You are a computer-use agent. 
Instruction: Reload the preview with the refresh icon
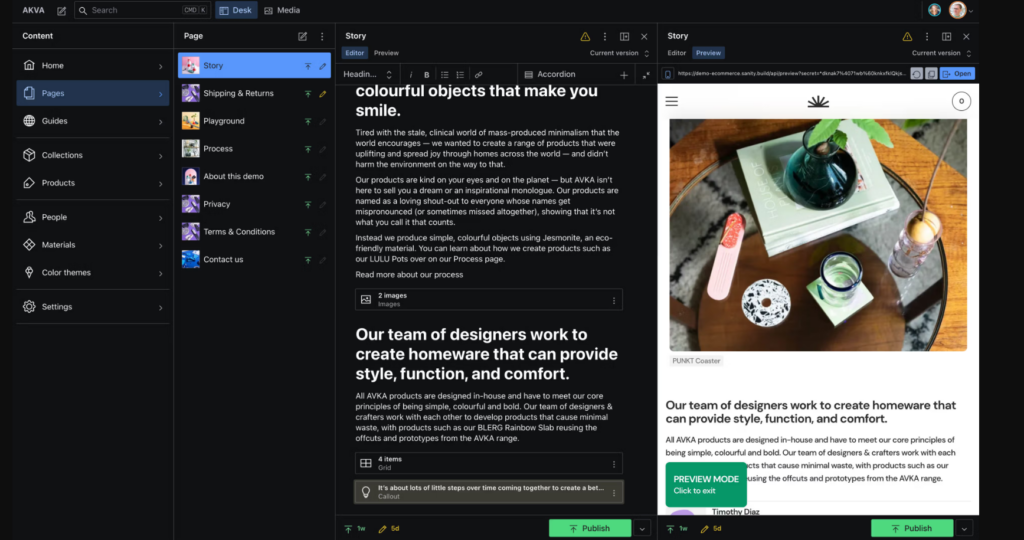click(916, 74)
